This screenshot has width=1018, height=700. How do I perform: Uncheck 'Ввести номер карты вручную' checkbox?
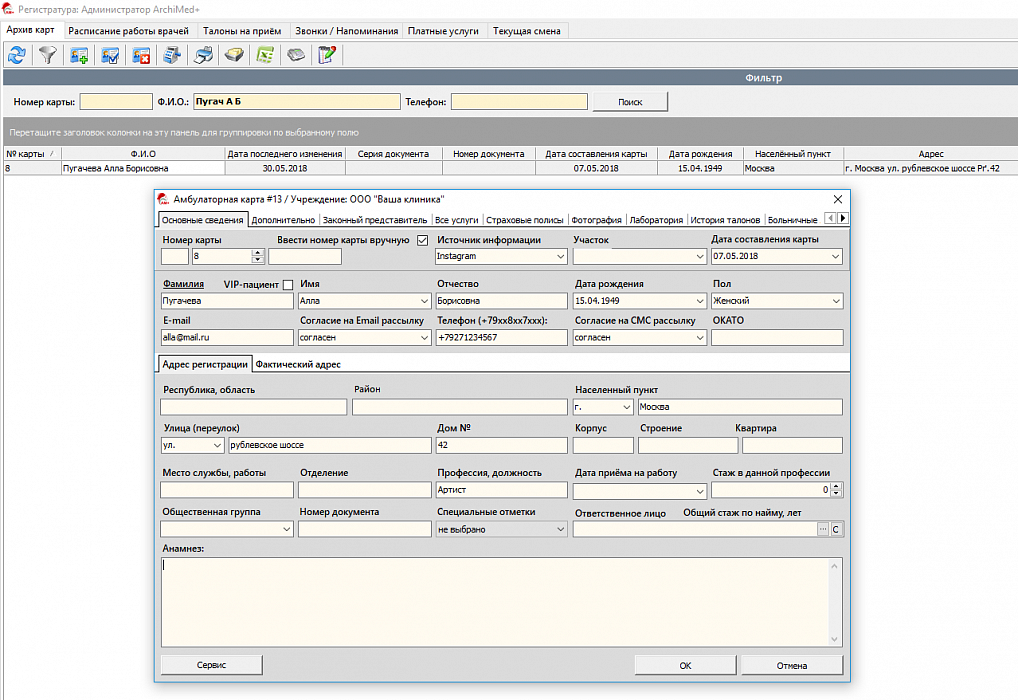(422, 240)
